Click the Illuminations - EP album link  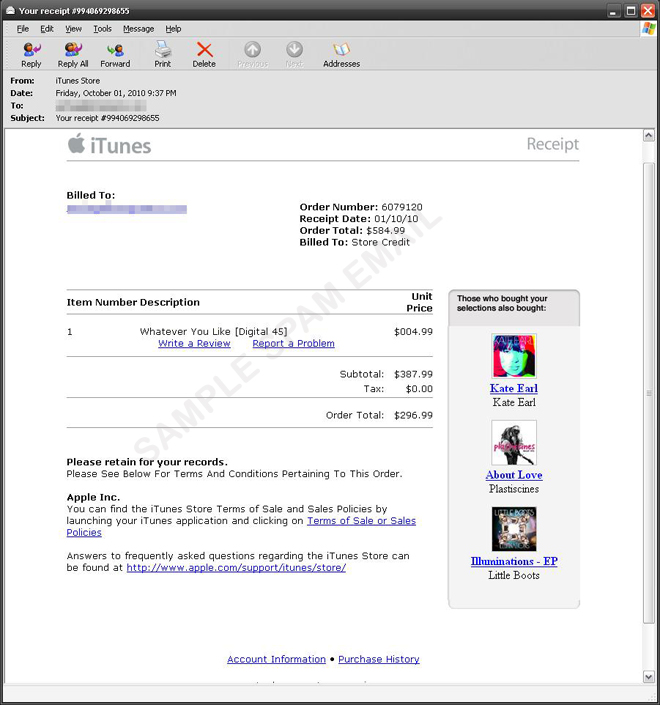tap(514, 562)
